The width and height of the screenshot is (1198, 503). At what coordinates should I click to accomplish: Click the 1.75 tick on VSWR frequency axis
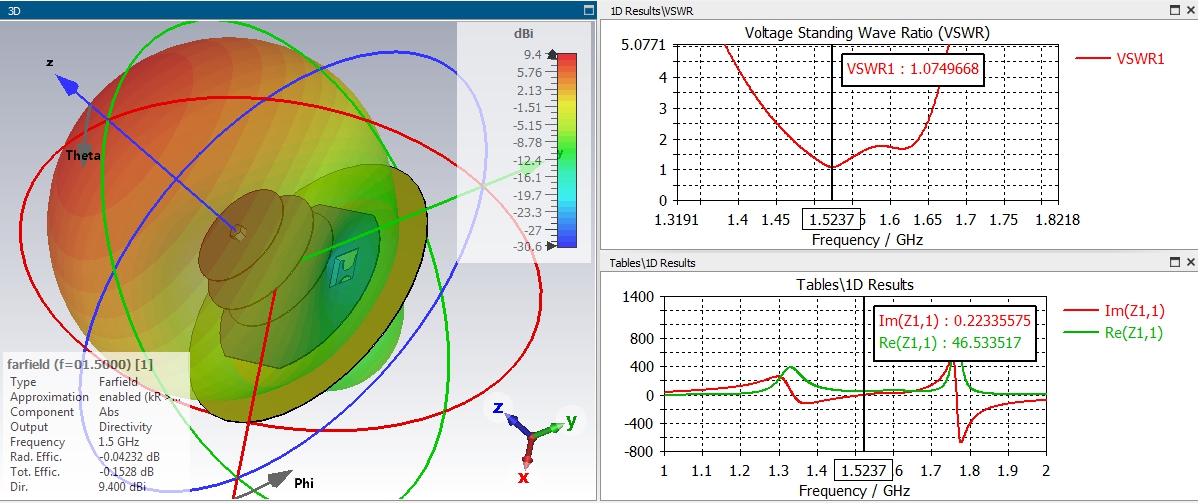pyautogui.click(x=1003, y=220)
